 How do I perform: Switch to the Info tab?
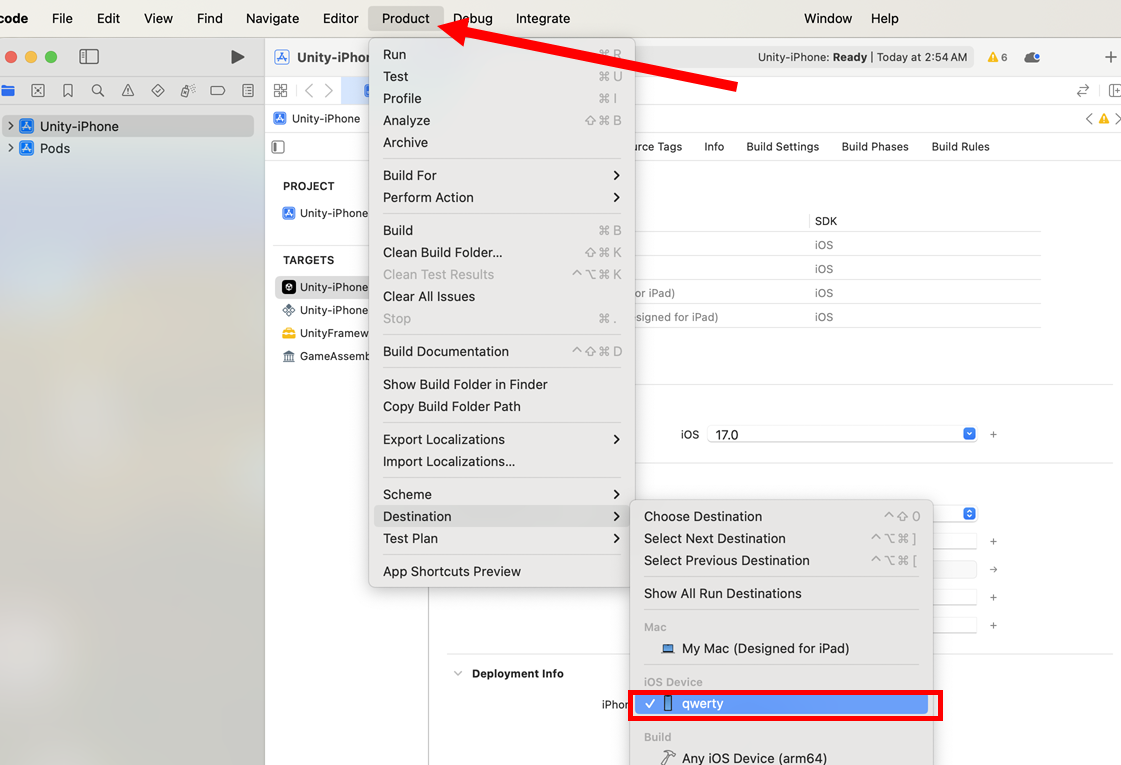(x=713, y=147)
